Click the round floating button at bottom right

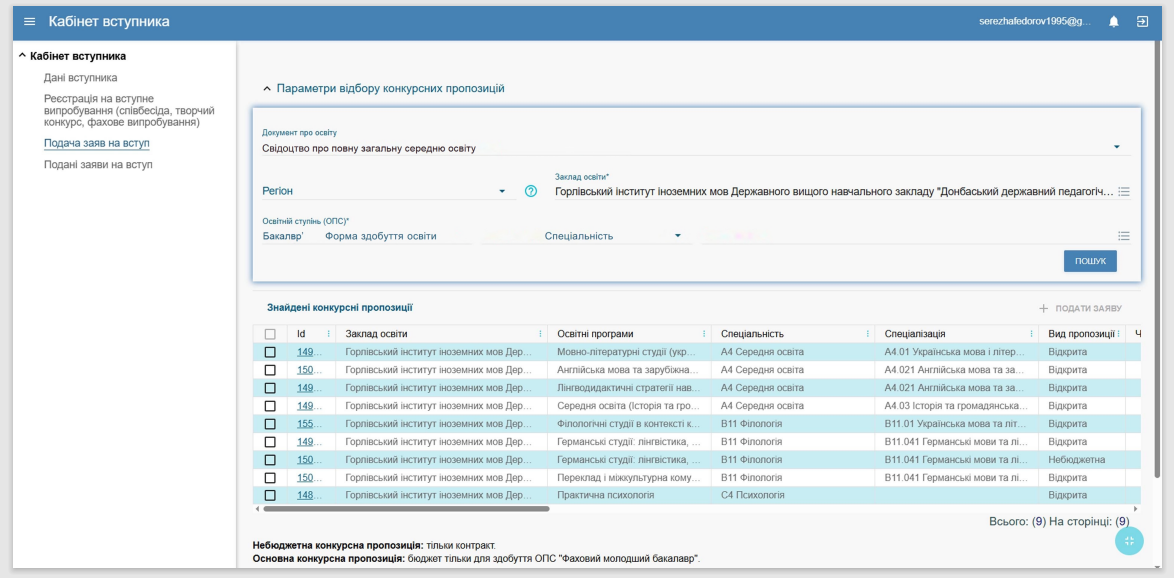(x=1129, y=541)
